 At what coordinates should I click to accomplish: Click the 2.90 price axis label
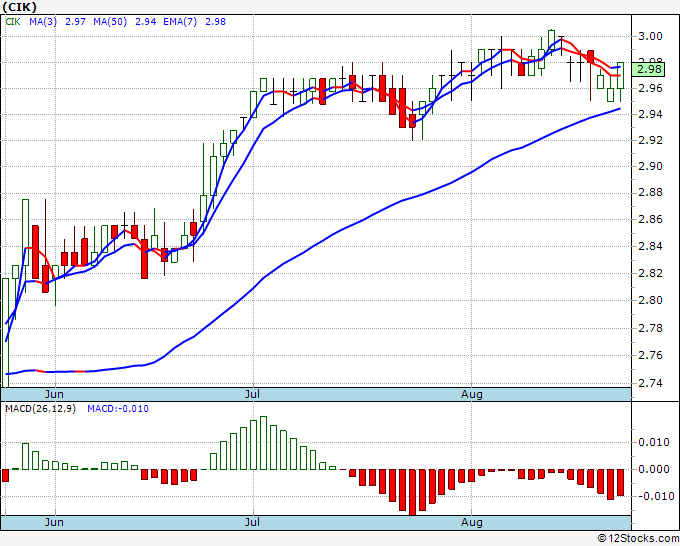click(650, 167)
